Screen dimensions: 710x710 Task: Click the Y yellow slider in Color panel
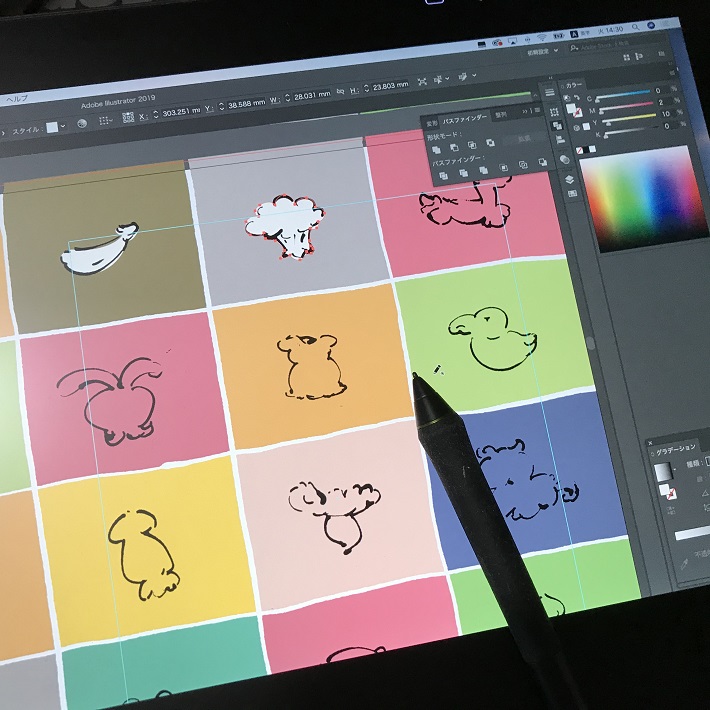[x=629, y=118]
